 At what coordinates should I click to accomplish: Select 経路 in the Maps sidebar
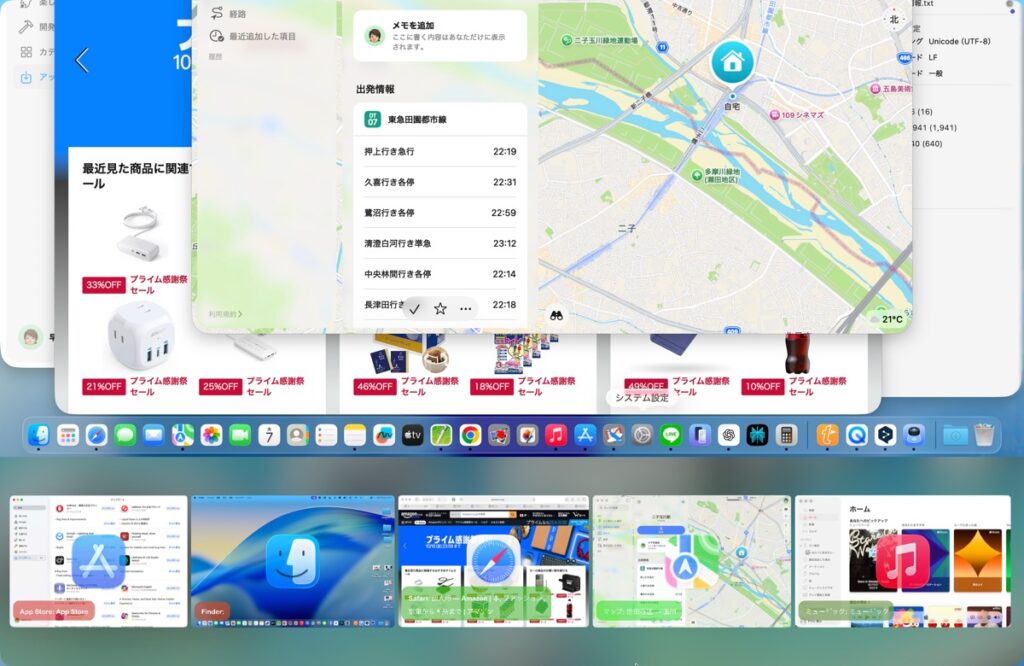point(236,14)
